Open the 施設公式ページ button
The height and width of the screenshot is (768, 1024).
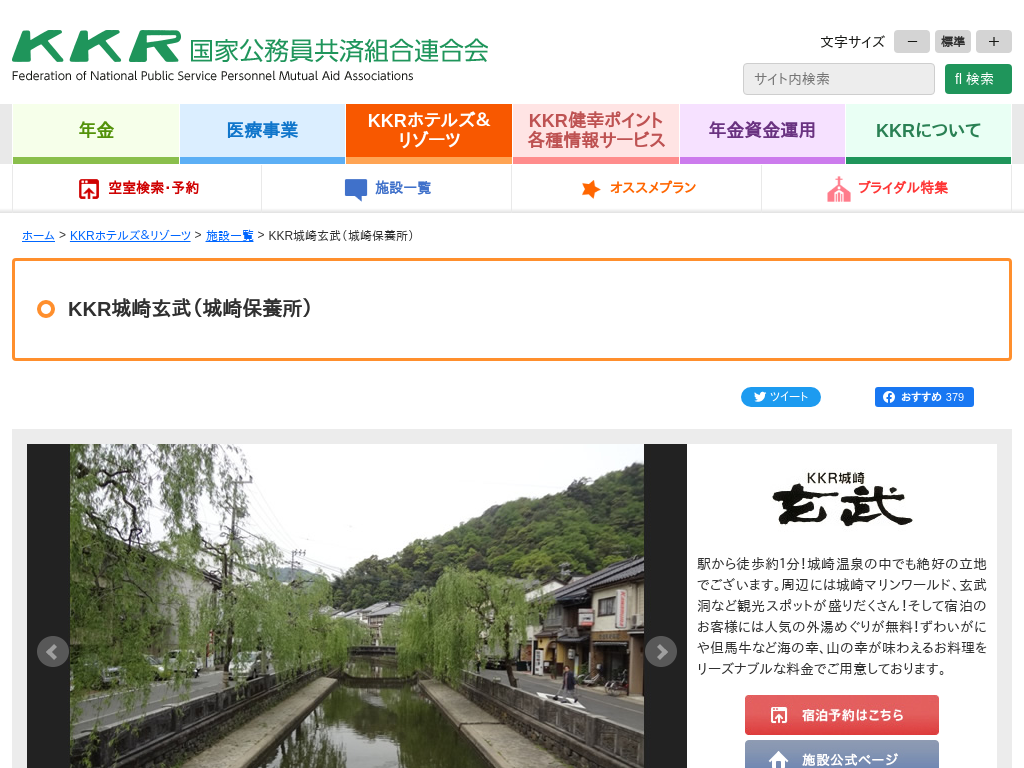coord(842,755)
